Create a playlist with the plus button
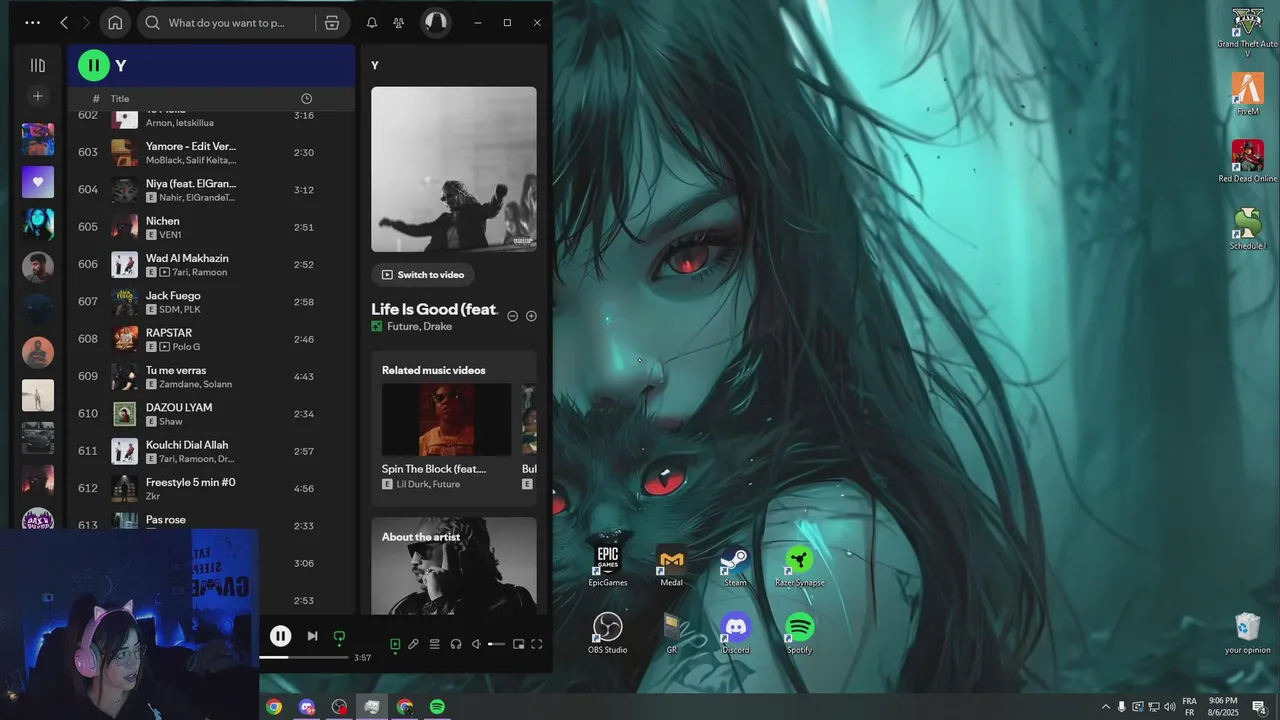The width and height of the screenshot is (1280, 720). pos(38,96)
